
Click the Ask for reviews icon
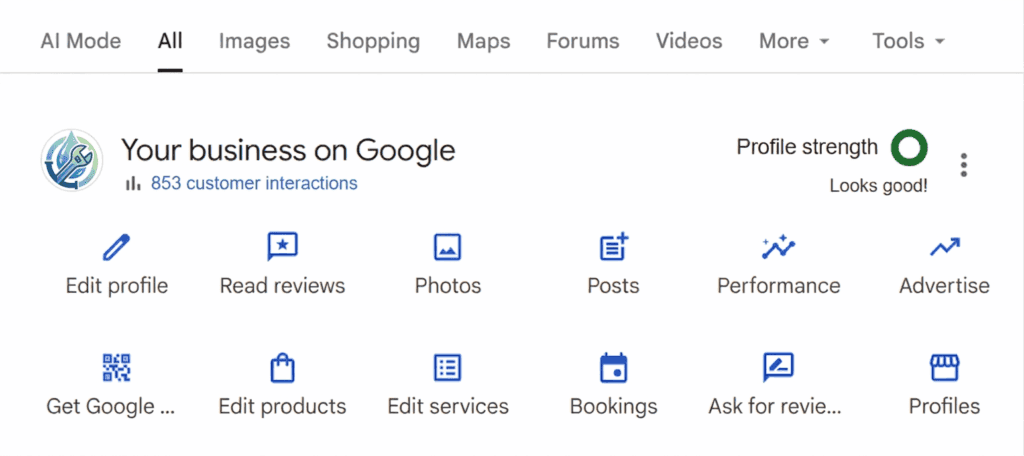(x=778, y=367)
